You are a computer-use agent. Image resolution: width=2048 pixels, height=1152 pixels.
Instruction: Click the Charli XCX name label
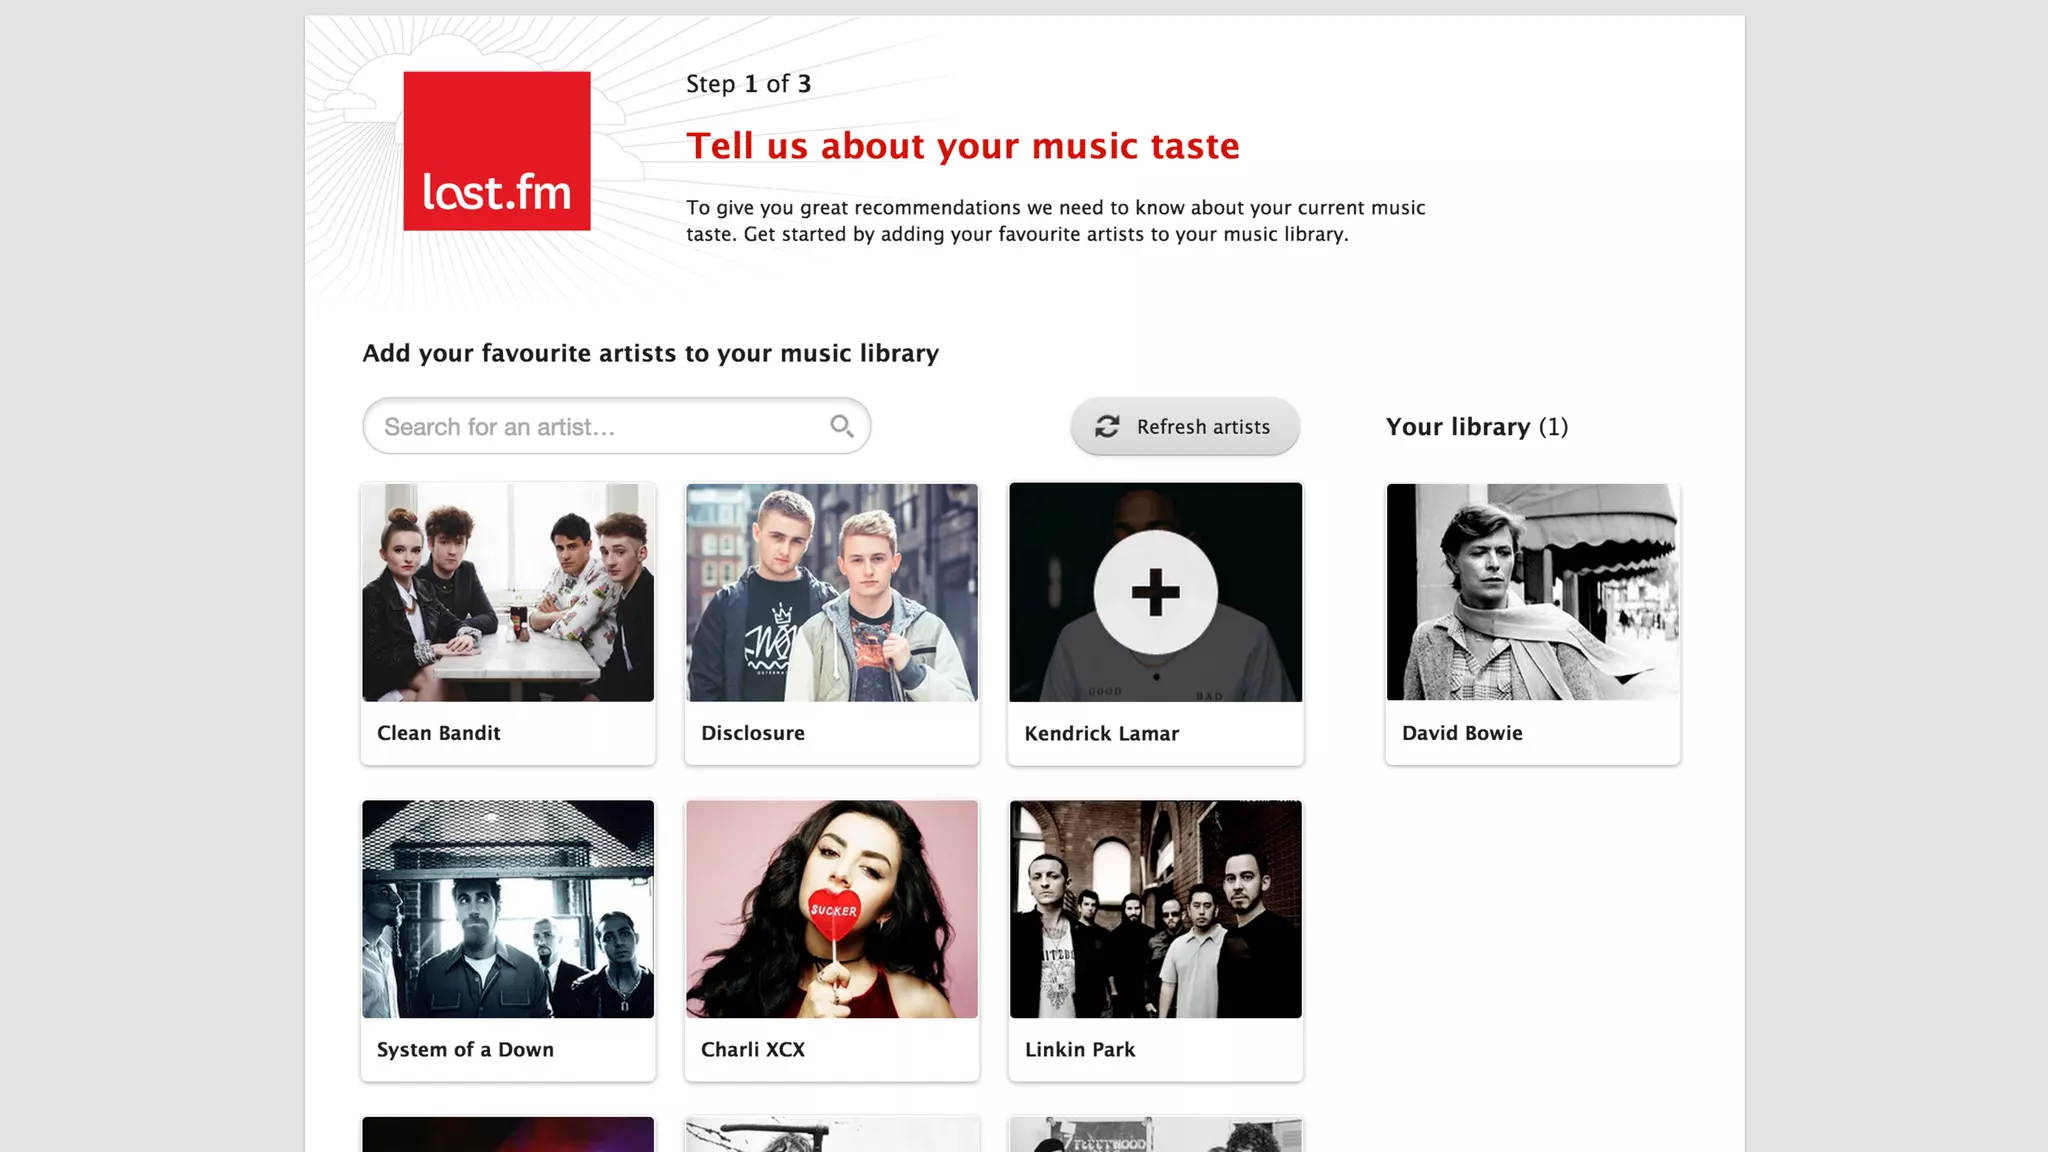(x=753, y=1050)
